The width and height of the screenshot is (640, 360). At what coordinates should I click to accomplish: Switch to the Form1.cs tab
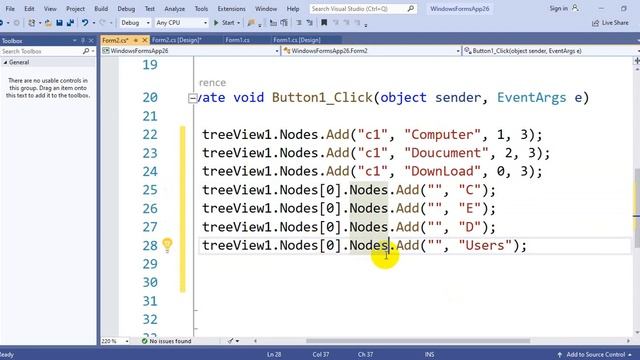point(238,40)
